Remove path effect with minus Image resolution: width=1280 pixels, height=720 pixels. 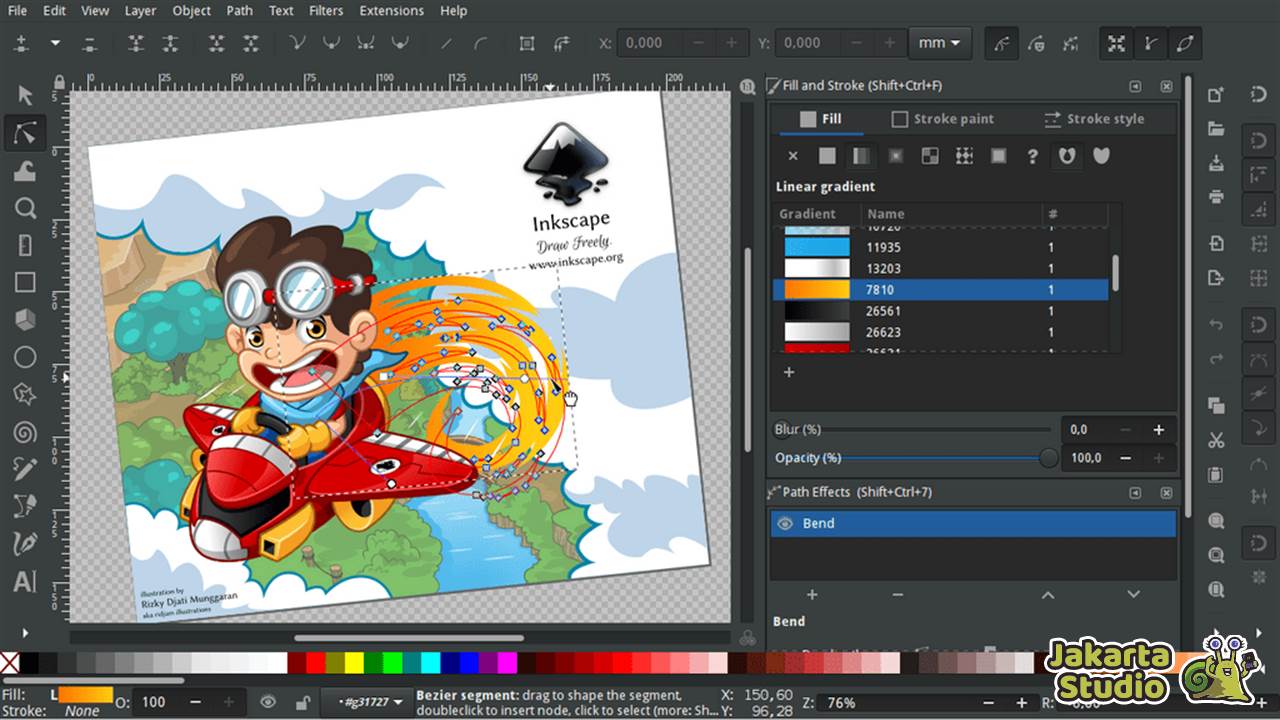pyautogui.click(x=897, y=594)
